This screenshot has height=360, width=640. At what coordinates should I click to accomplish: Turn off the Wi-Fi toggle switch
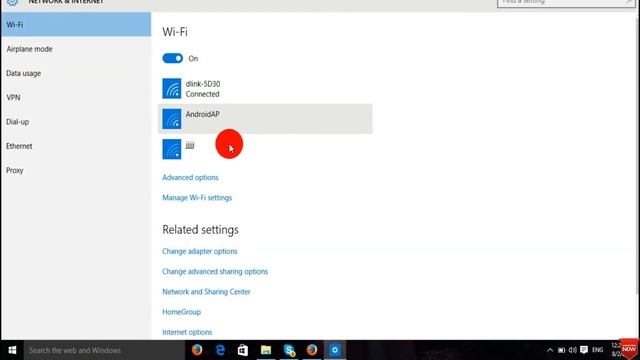[x=173, y=58]
